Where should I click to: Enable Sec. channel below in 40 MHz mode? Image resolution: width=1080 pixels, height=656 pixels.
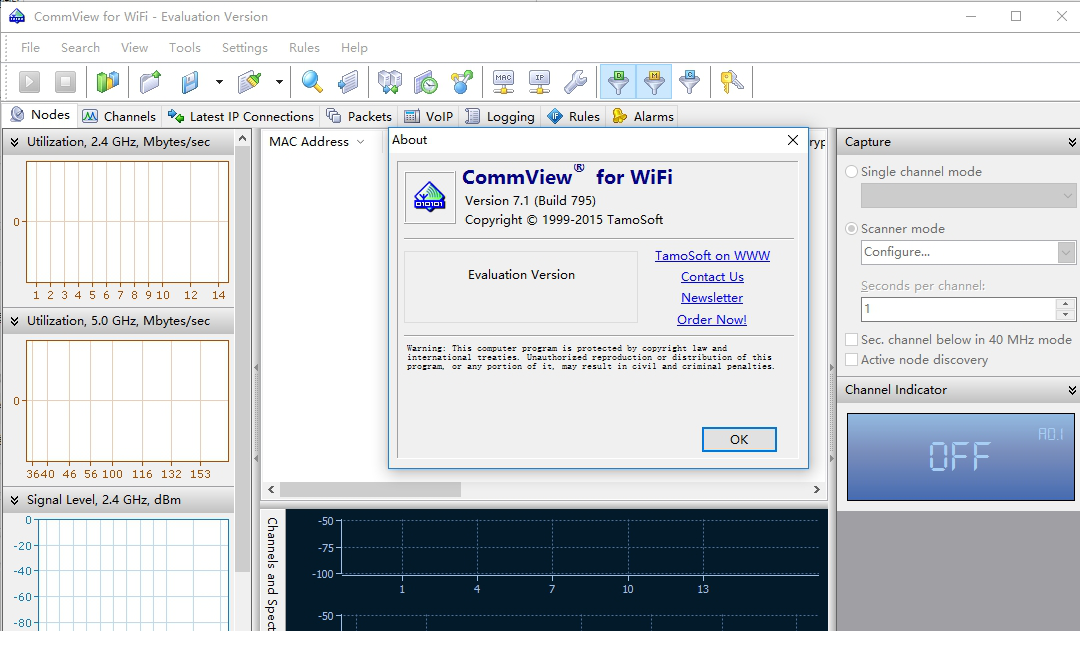click(851, 340)
